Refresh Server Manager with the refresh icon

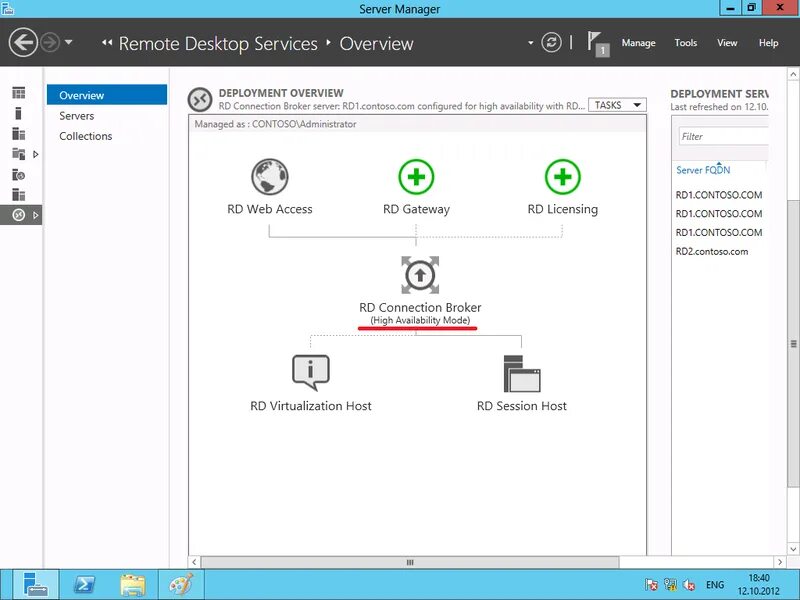pos(552,42)
